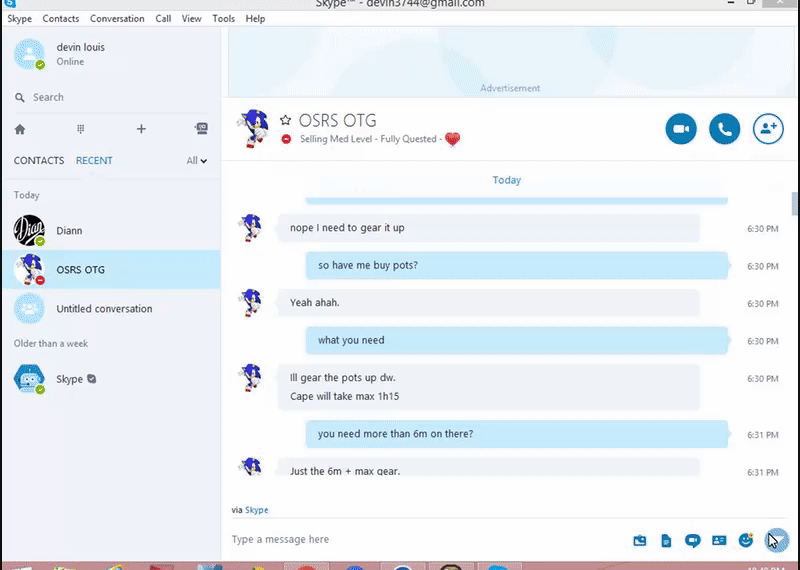Open the Conversation menu

tap(117, 19)
